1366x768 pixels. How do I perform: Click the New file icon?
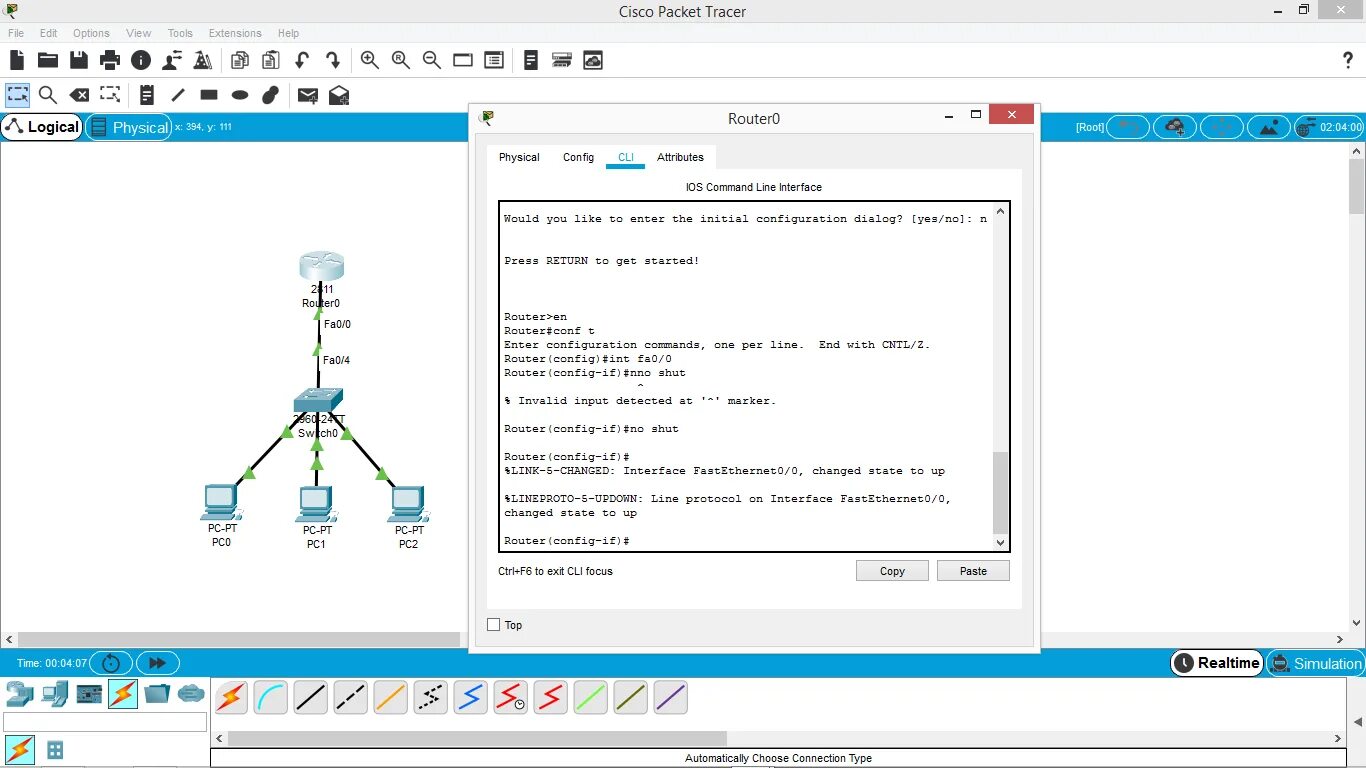tap(17, 60)
